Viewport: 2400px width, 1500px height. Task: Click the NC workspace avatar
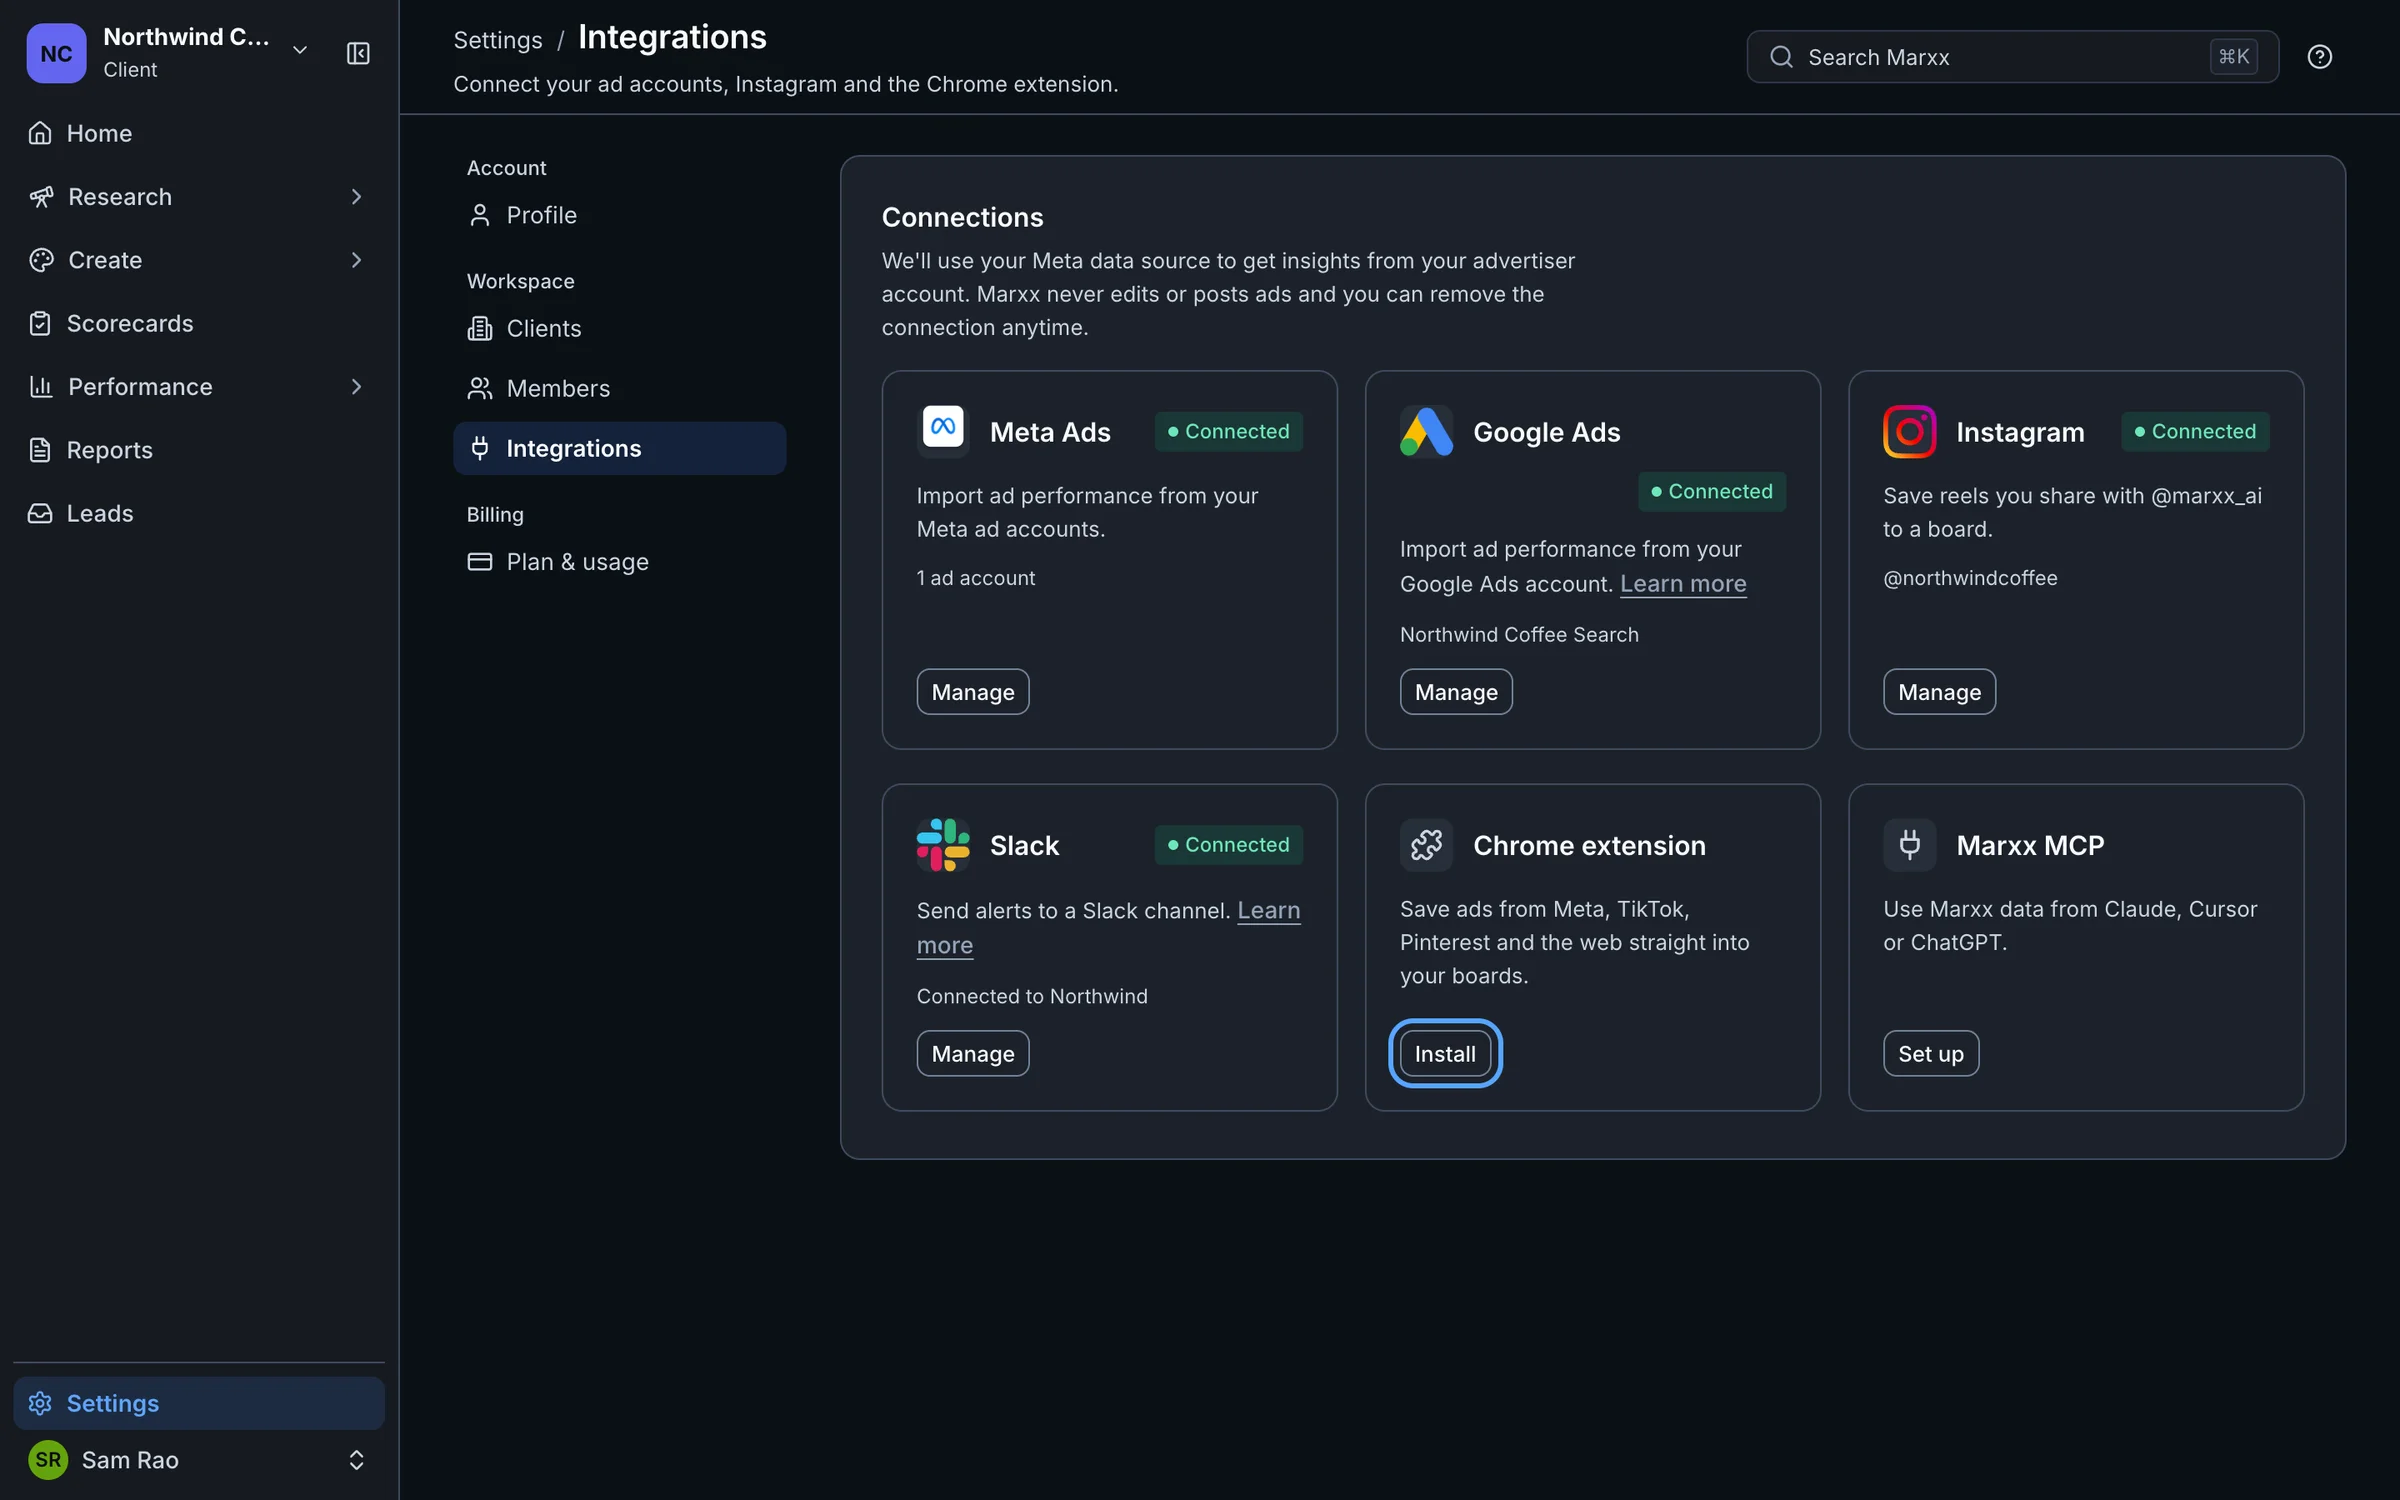click(56, 53)
